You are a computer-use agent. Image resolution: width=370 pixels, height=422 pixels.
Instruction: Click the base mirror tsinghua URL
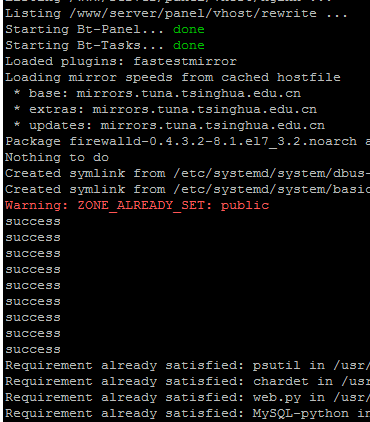point(189,93)
